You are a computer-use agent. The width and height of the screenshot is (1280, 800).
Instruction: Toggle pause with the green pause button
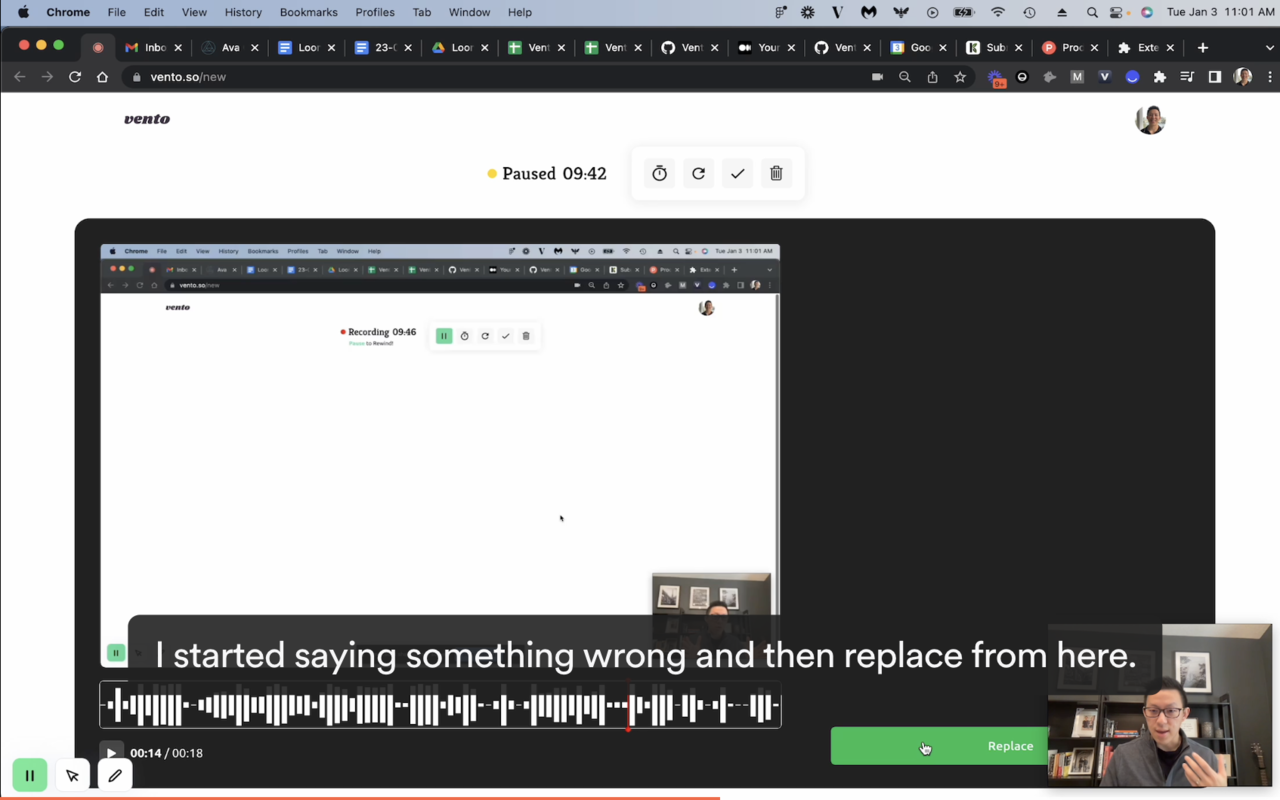pos(29,775)
